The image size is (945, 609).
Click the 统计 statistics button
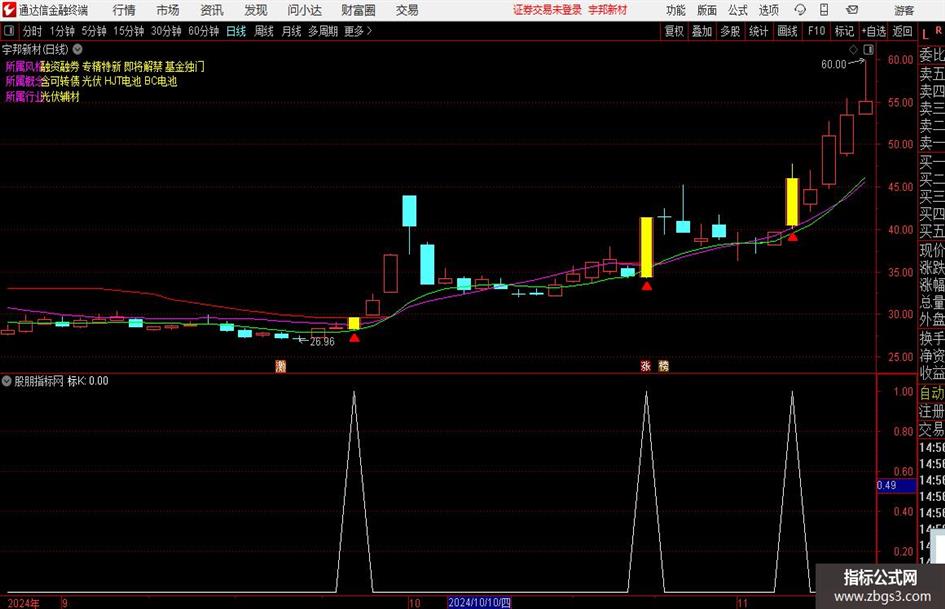[x=759, y=31]
